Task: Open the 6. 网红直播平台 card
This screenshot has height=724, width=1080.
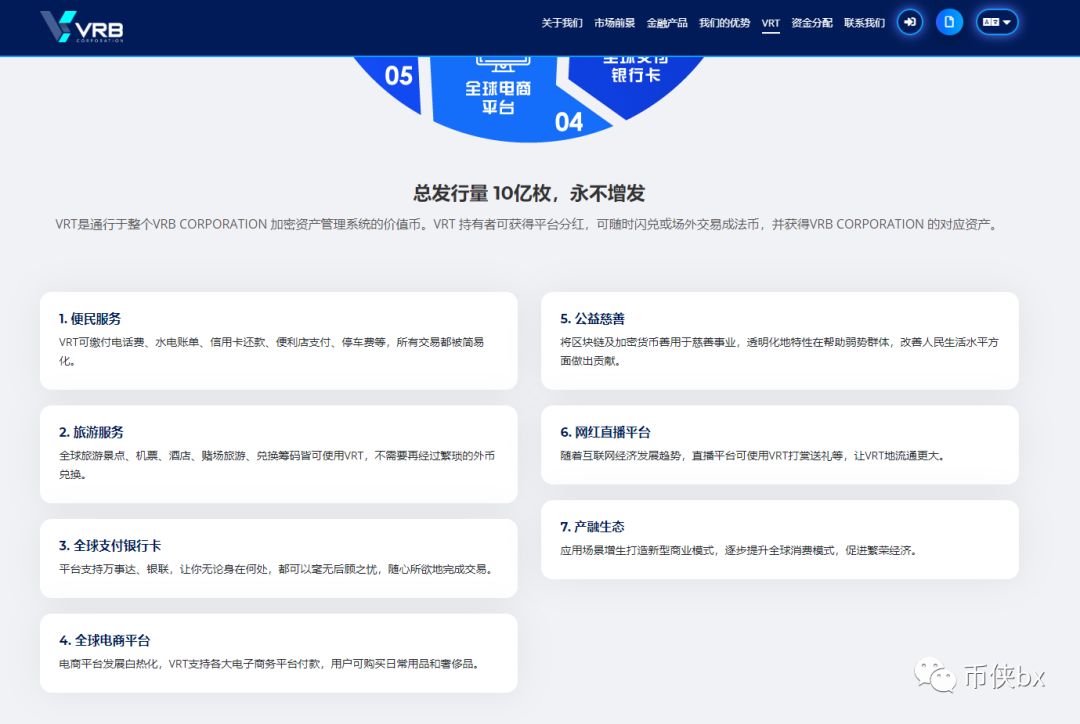Action: tap(780, 444)
